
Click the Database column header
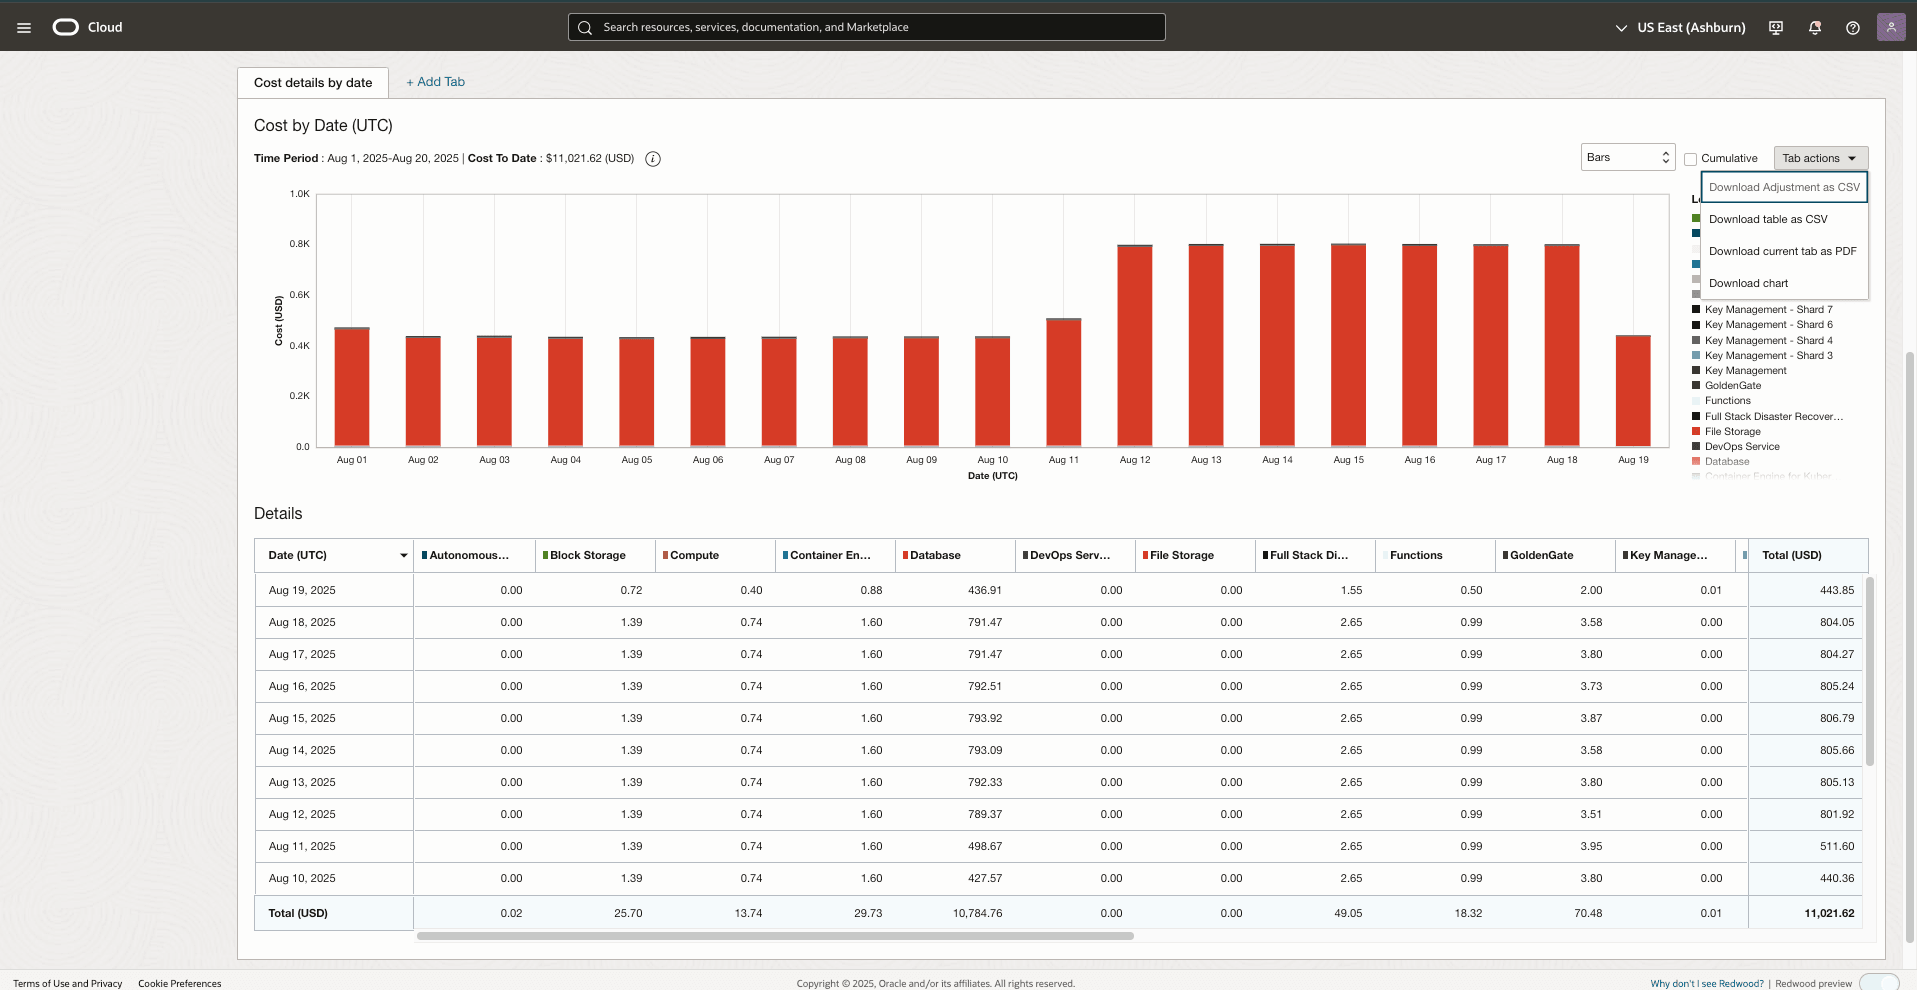[955, 556]
